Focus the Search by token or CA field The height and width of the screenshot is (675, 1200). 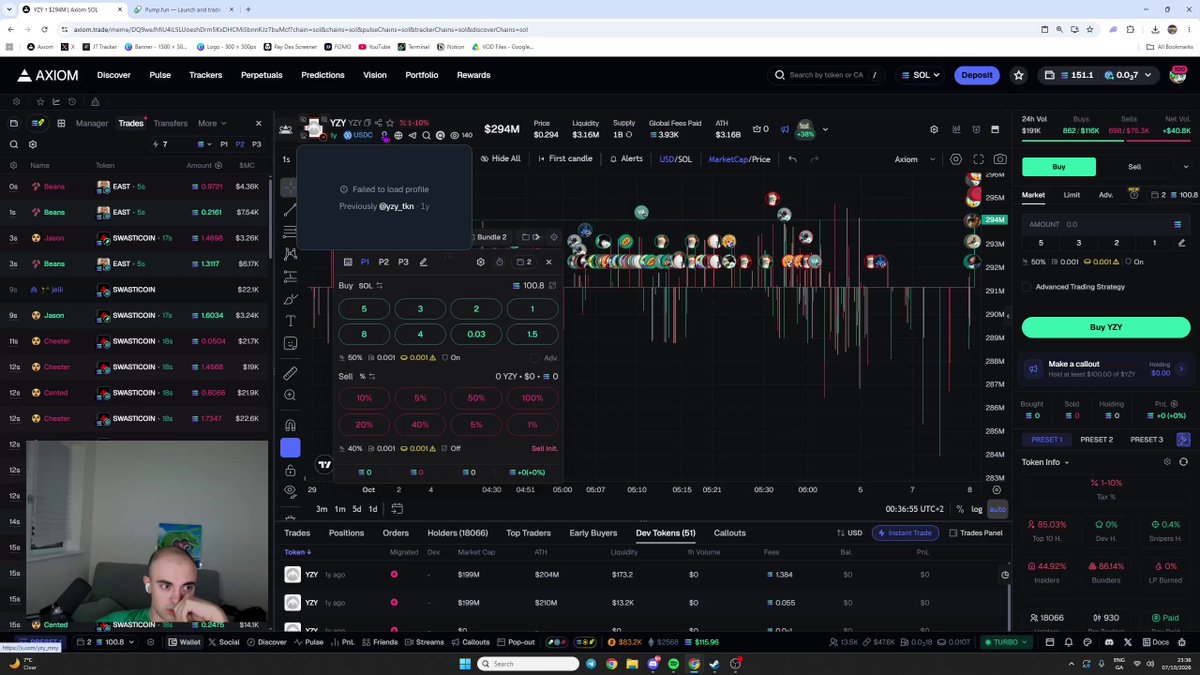click(x=827, y=75)
